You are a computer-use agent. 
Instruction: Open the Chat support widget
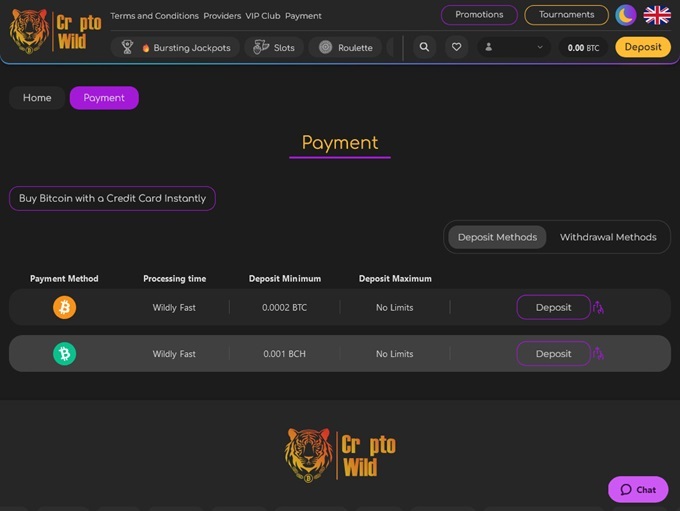(x=637, y=489)
